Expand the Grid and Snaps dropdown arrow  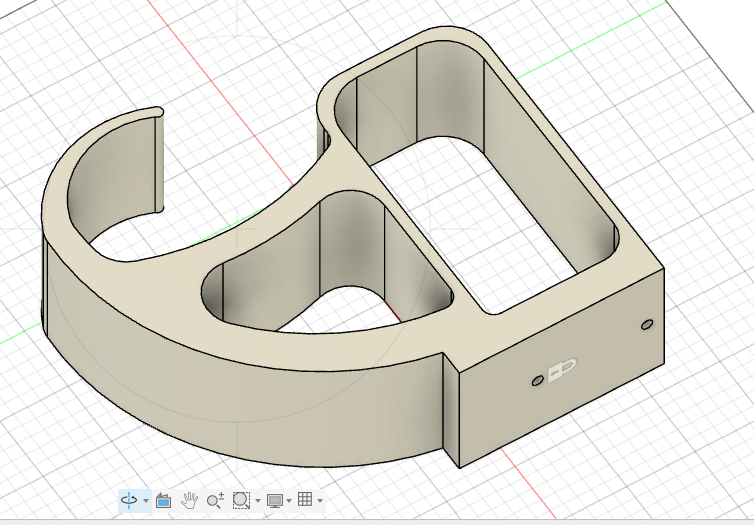(x=320, y=500)
